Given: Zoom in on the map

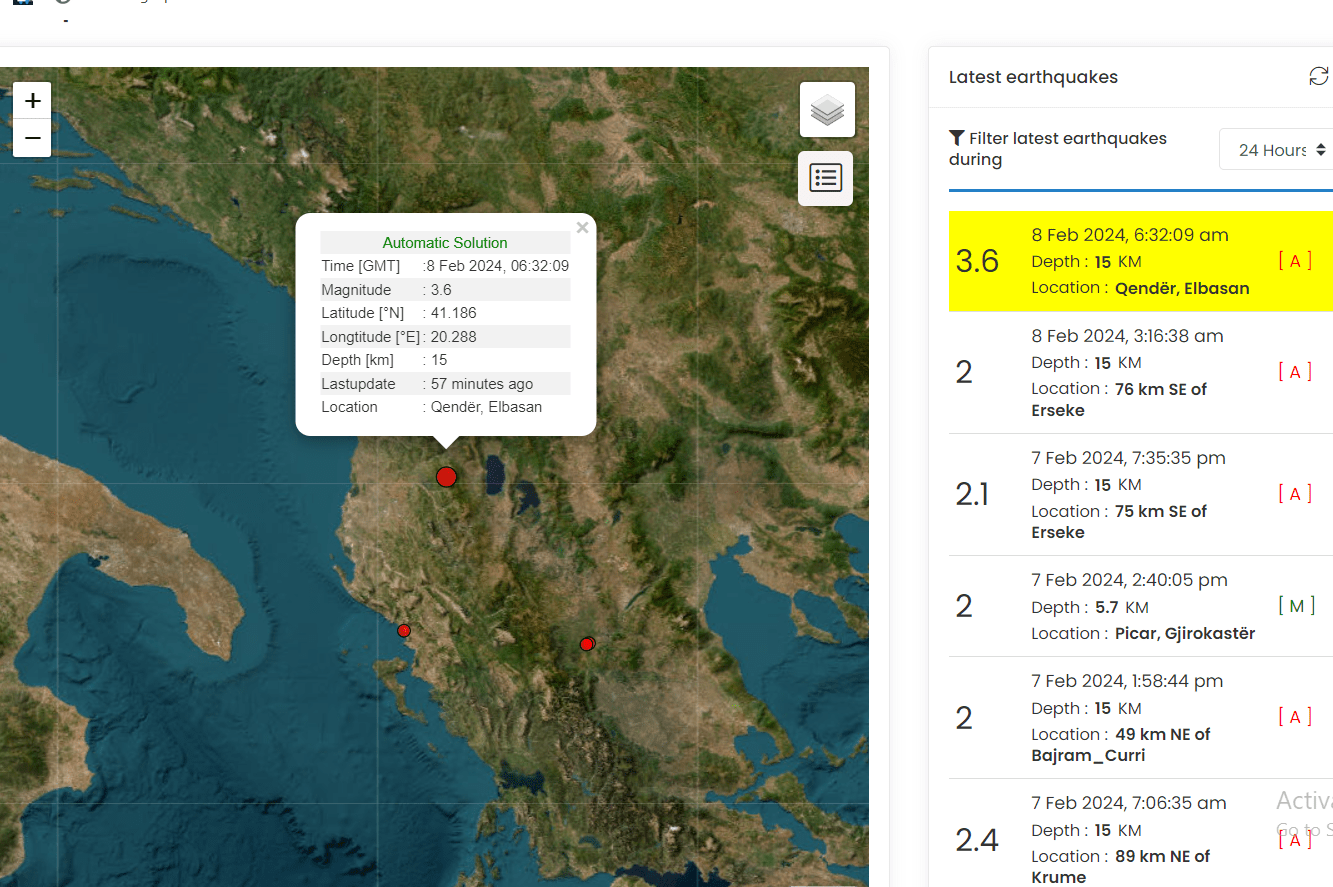Looking at the screenshot, I should pos(32,101).
